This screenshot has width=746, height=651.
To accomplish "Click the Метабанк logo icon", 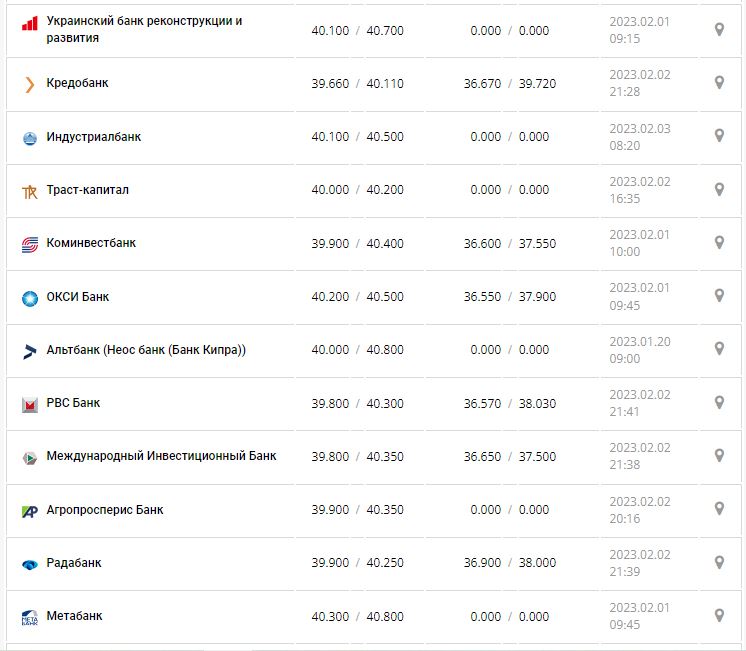I will 29,617.
